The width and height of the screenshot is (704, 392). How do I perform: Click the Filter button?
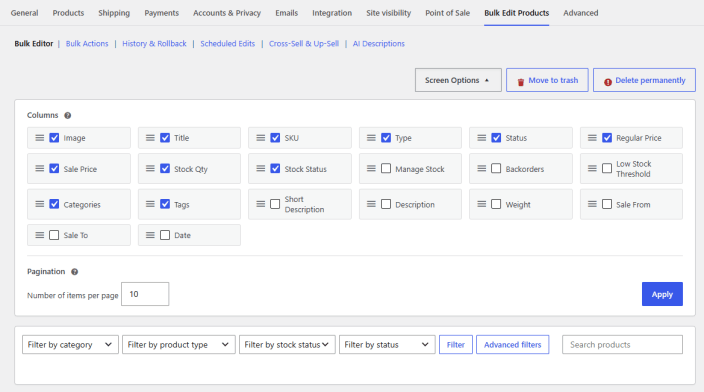(456, 344)
